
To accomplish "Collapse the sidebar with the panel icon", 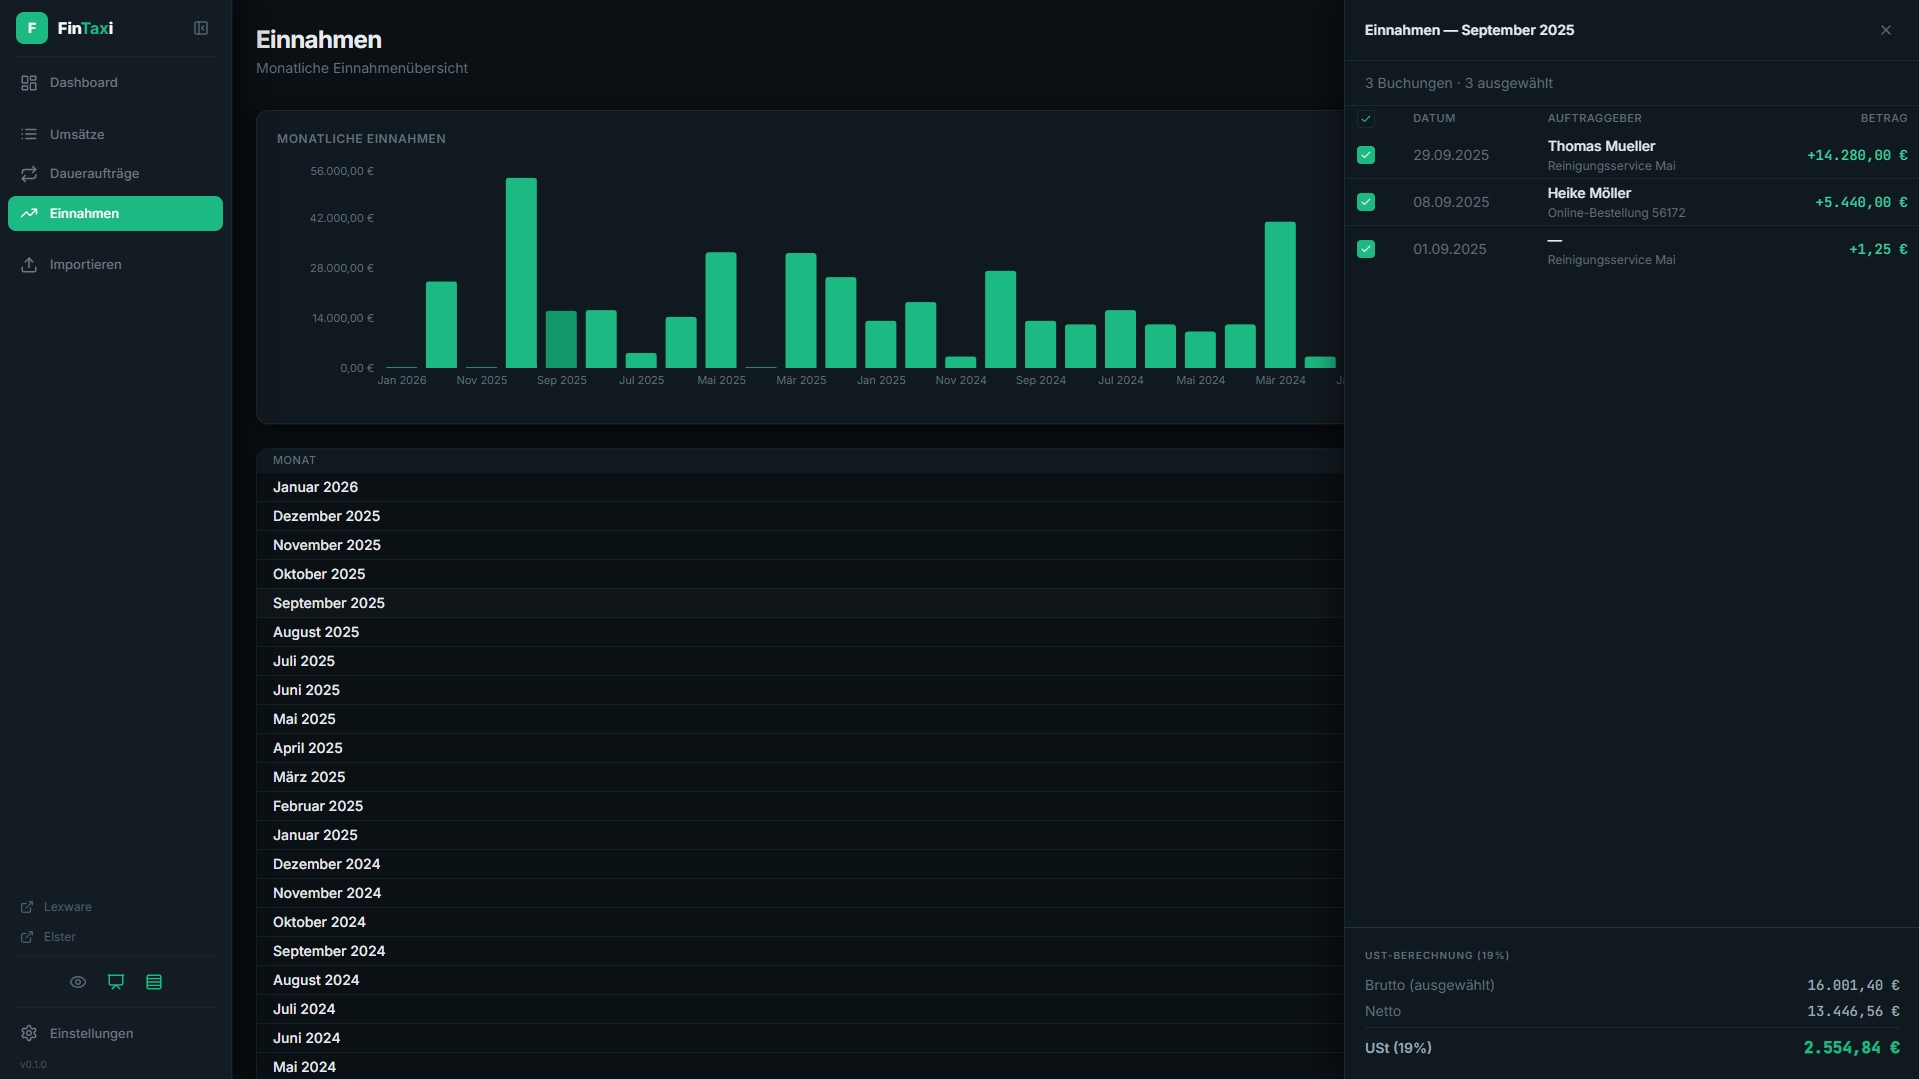I will (201, 28).
